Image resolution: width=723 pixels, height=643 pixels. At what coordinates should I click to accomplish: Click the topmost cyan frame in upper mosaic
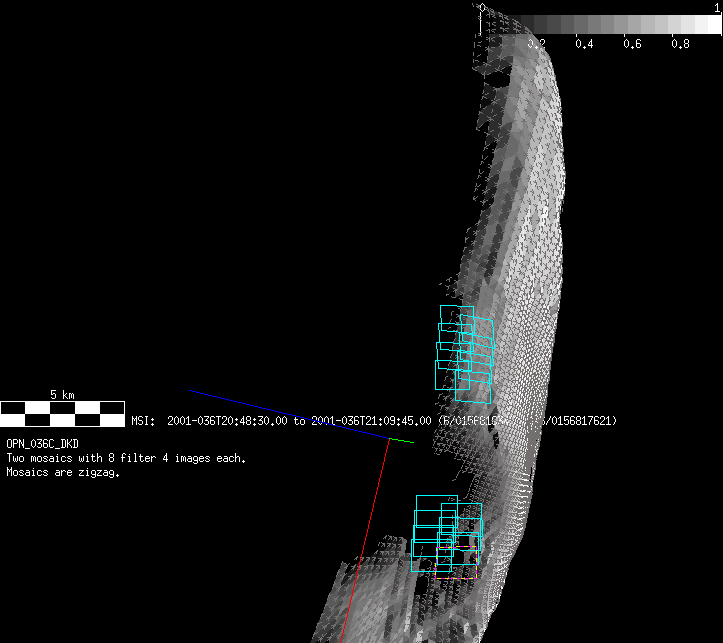[x=456, y=314]
